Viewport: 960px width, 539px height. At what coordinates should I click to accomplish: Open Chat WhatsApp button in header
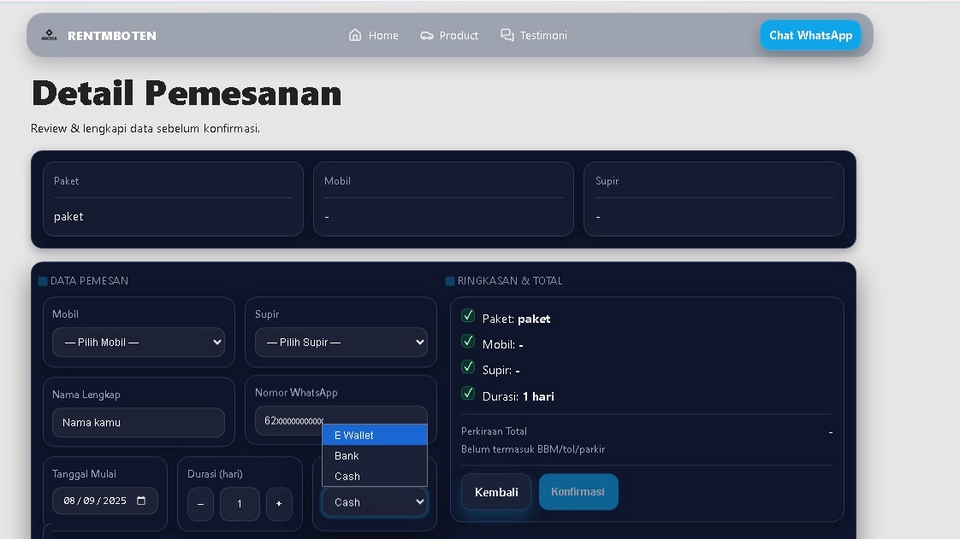tap(810, 35)
